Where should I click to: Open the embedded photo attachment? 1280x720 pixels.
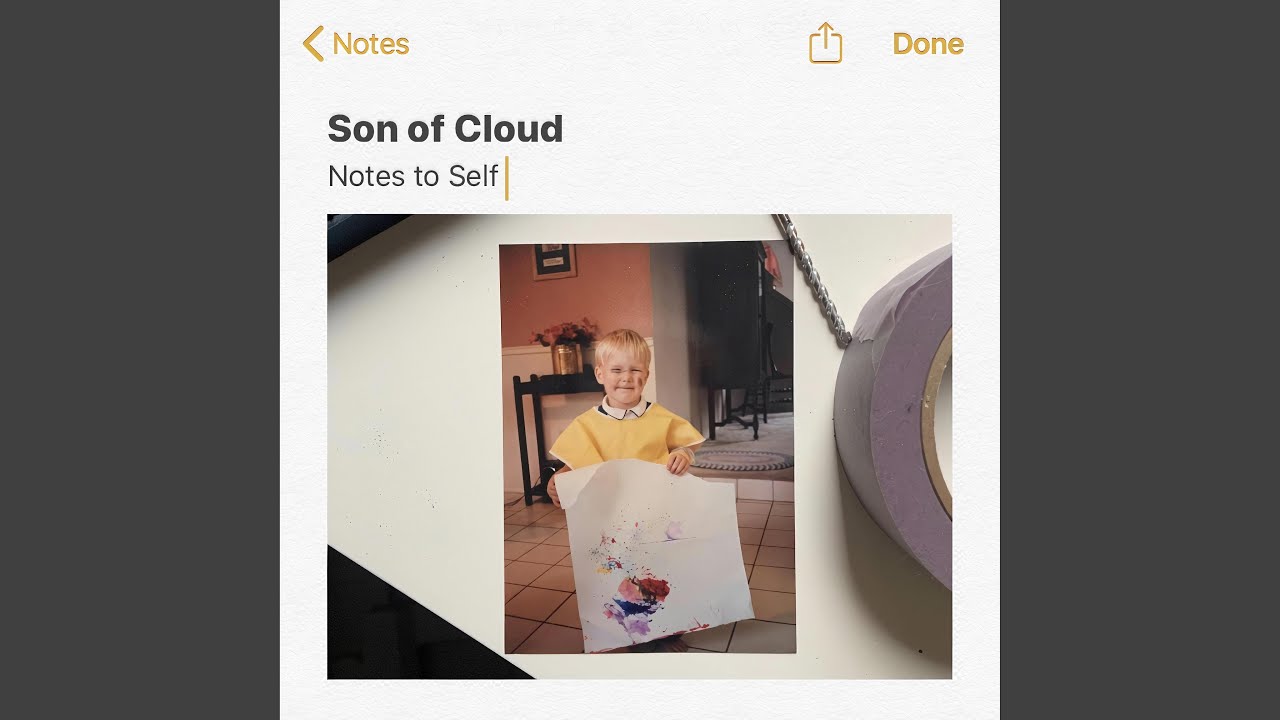click(640, 446)
